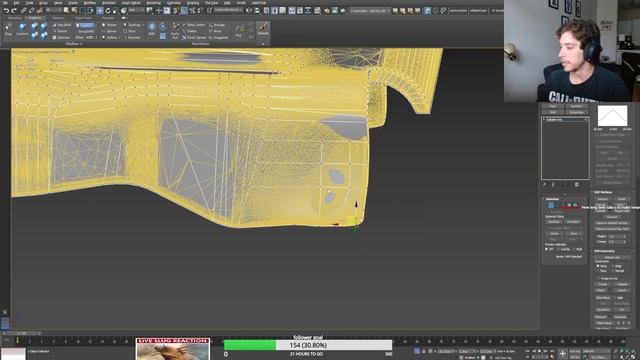Switch to the Object Paint ribbon tab
The height and width of the screenshot is (360, 640).
pos(83,18)
